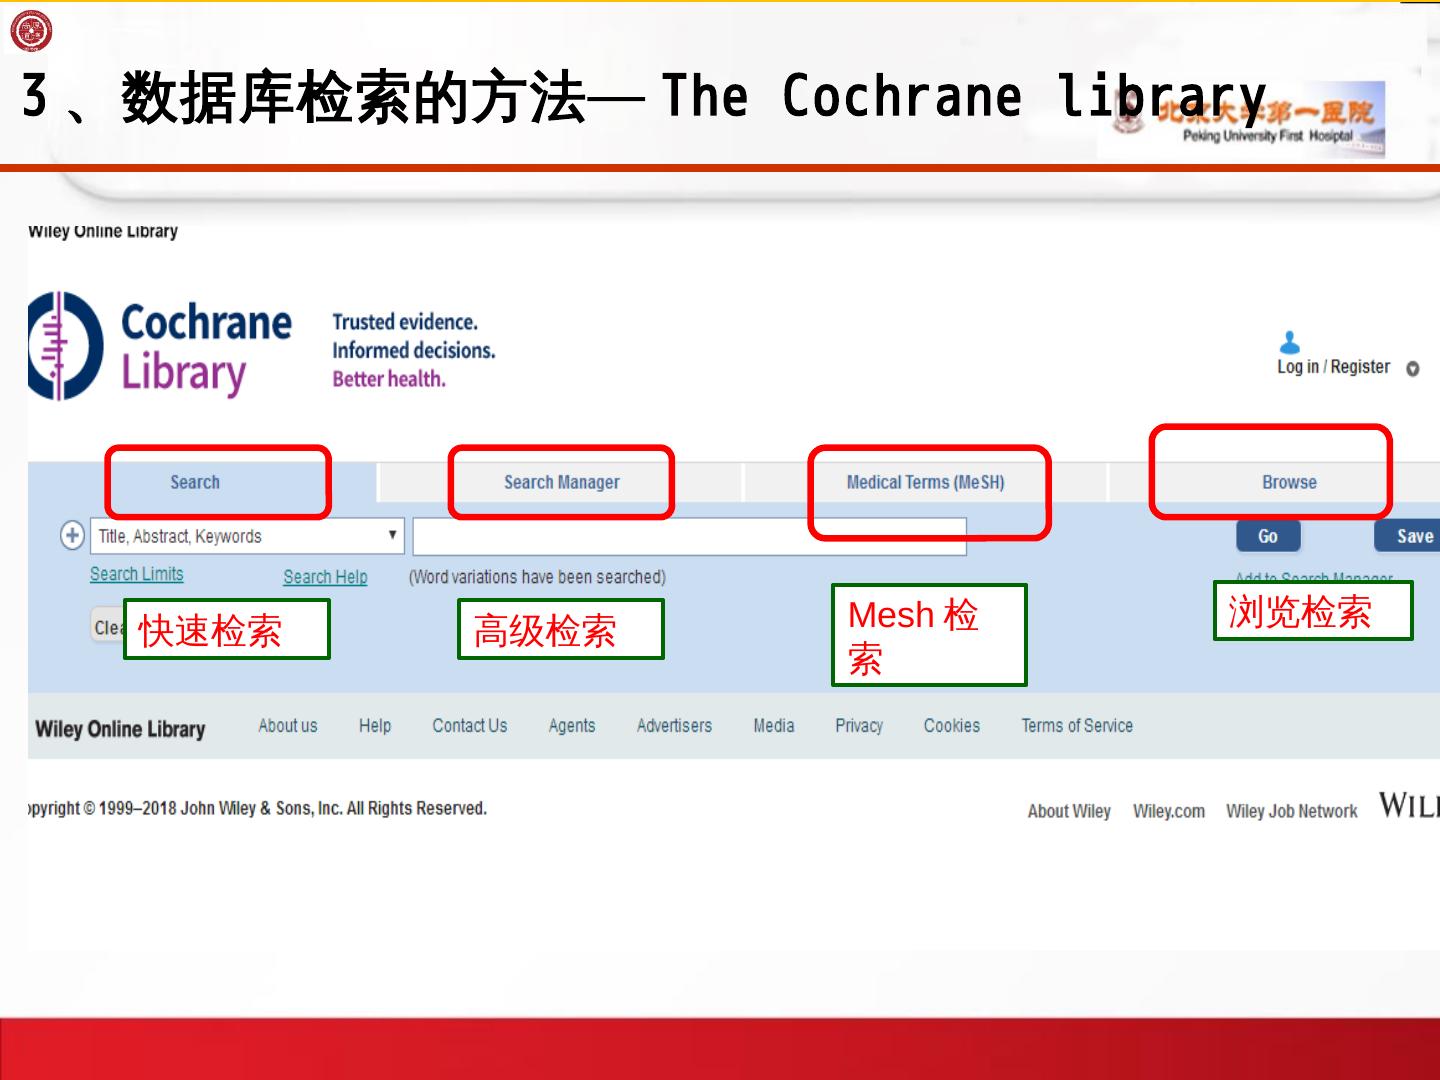This screenshot has height=1080, width=1440.
Task: Expand the Log in / Register arrow
Action: tap(1412, 369)
